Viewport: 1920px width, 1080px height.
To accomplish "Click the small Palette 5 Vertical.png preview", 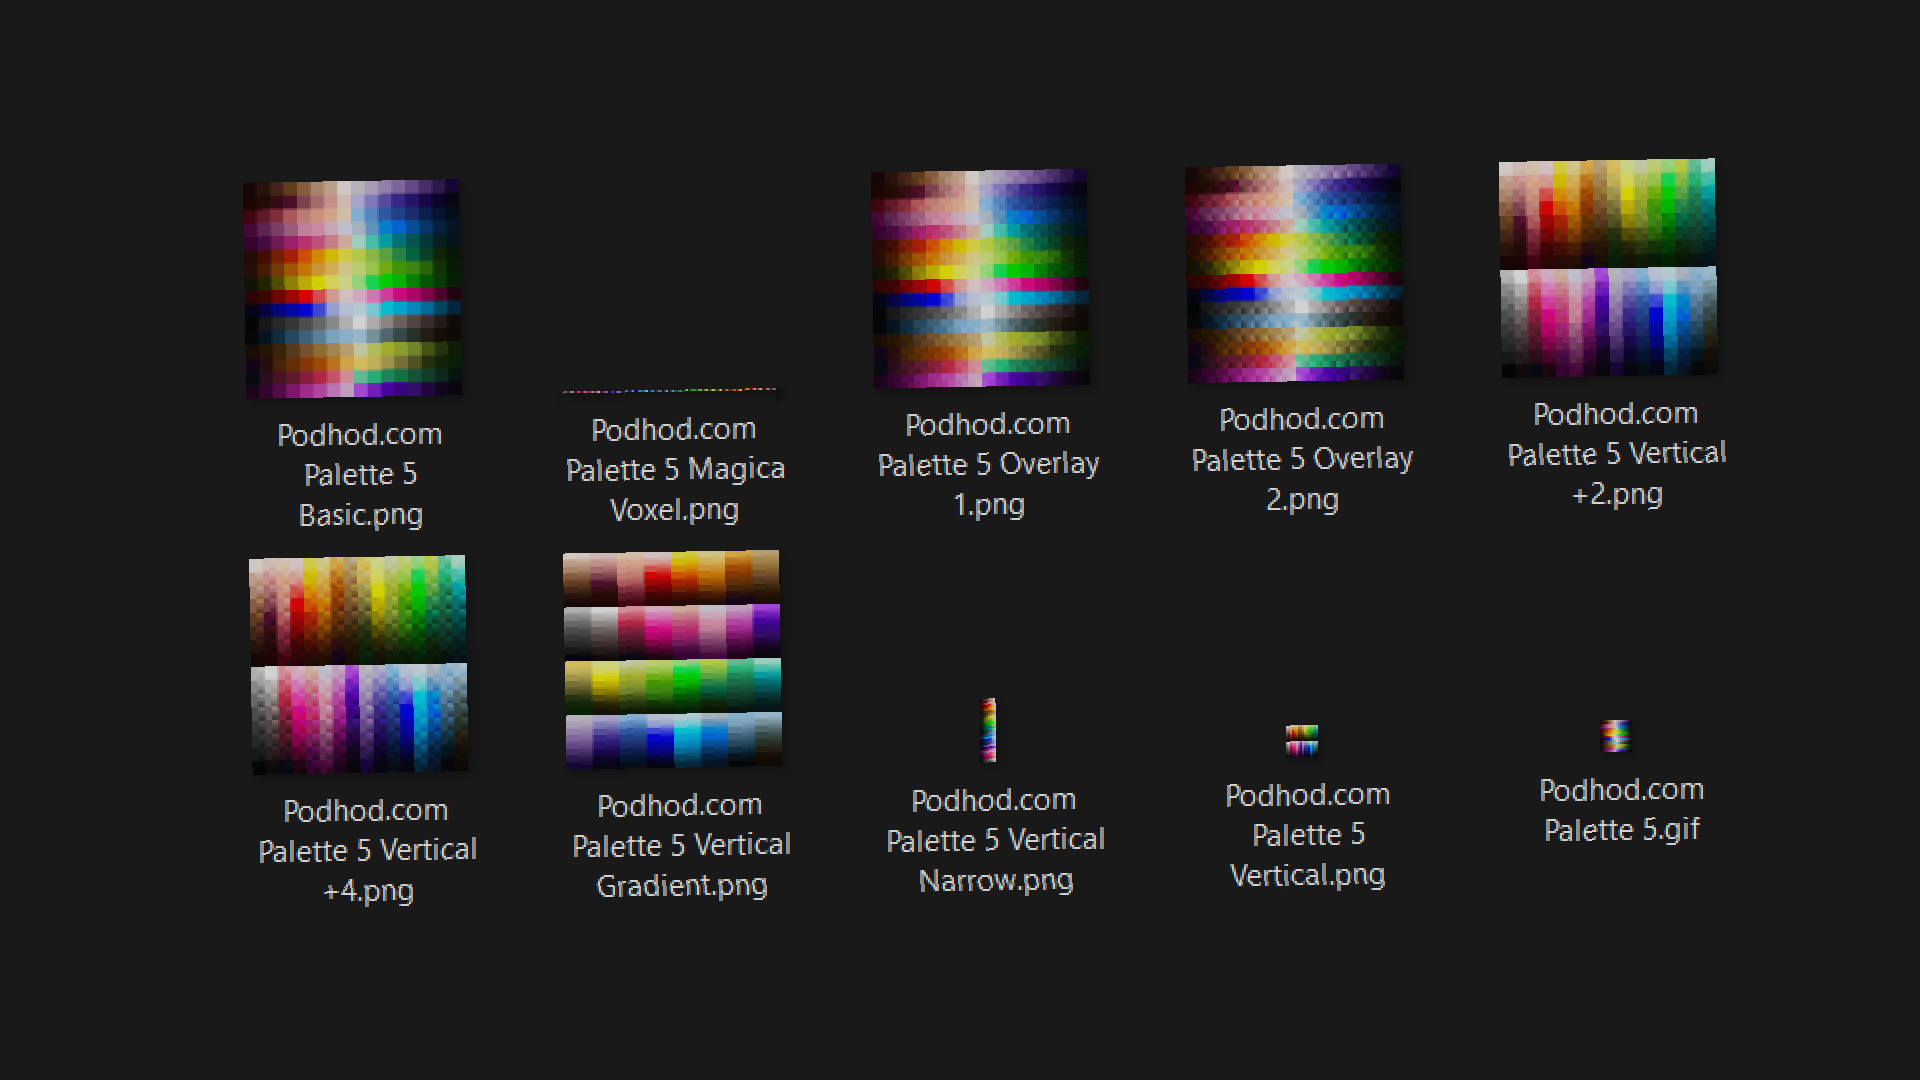I will (1302, 740).
